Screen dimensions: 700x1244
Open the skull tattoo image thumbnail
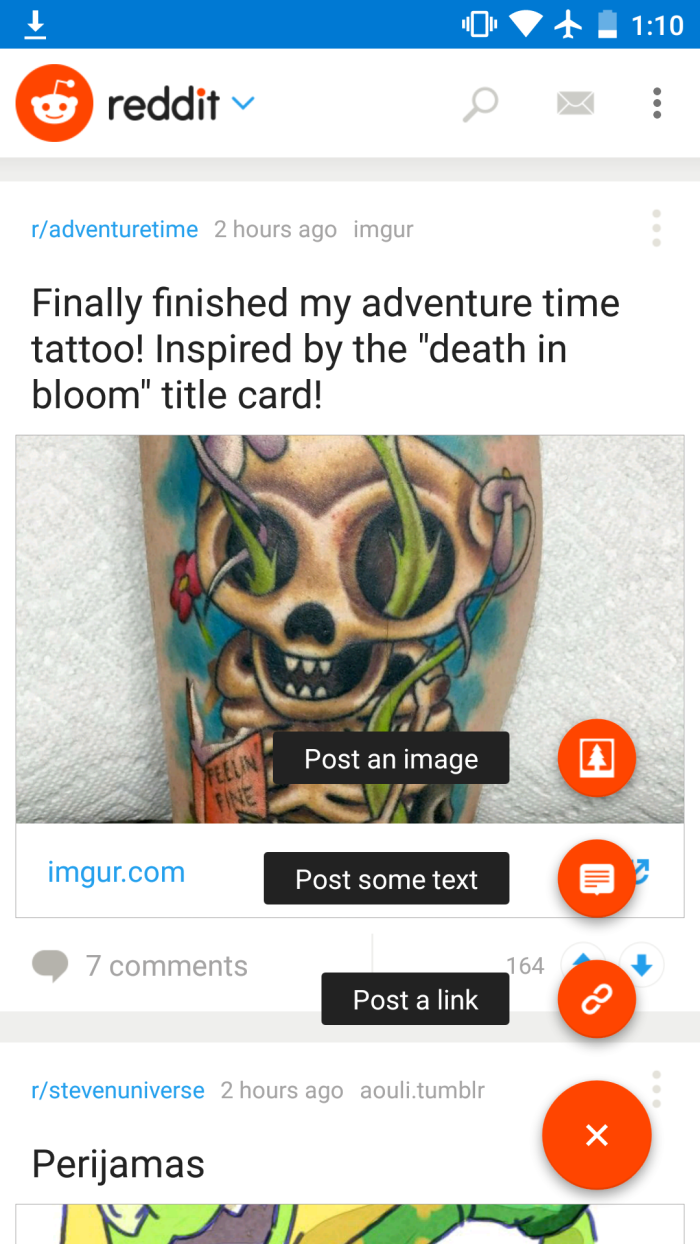click(x=350, y=629)
